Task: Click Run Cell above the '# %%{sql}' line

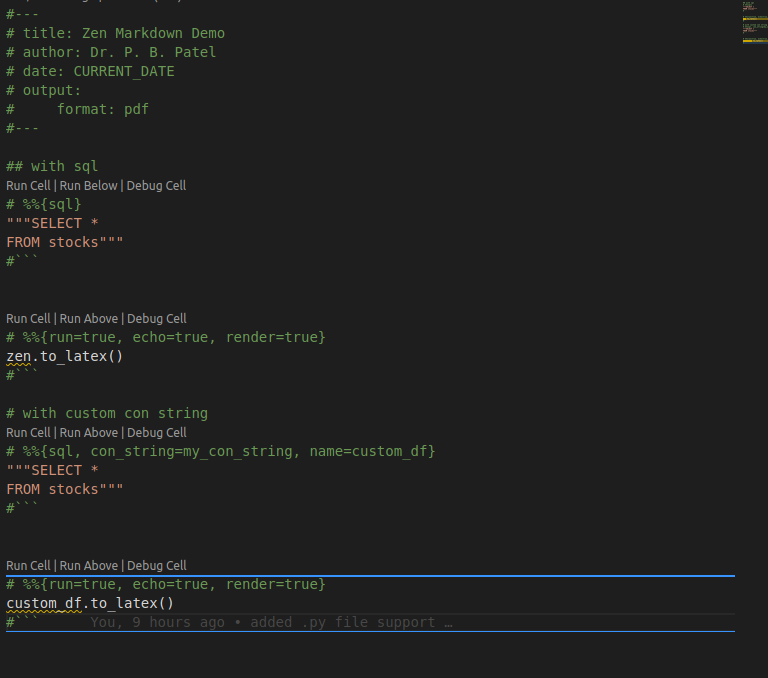Action: point(28,186)
